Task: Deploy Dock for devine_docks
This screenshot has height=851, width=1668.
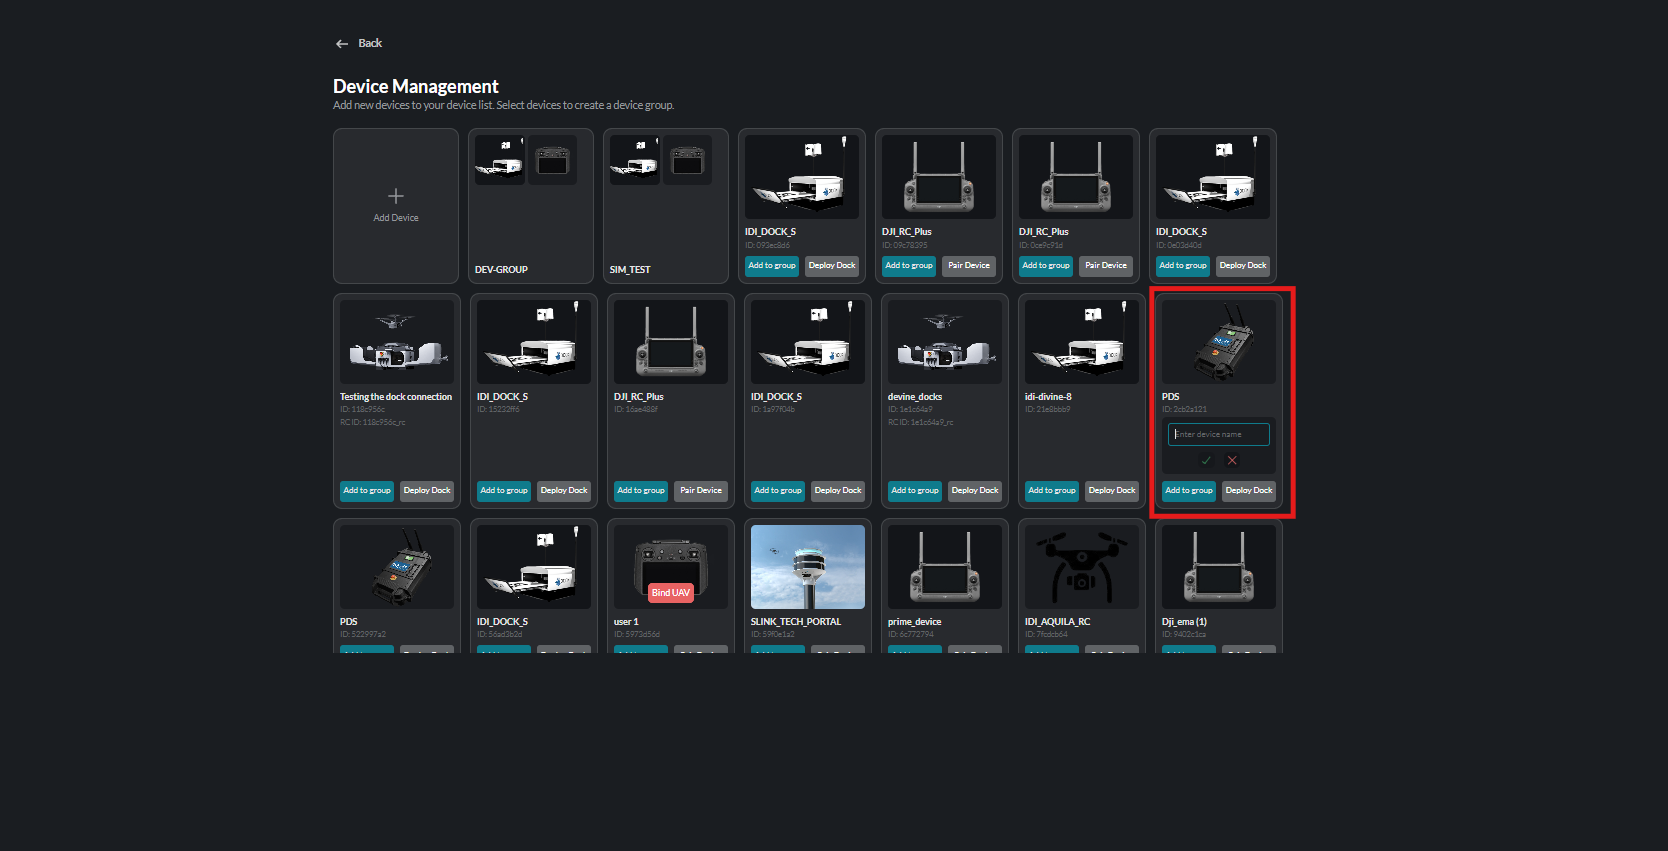Action: 975,491
